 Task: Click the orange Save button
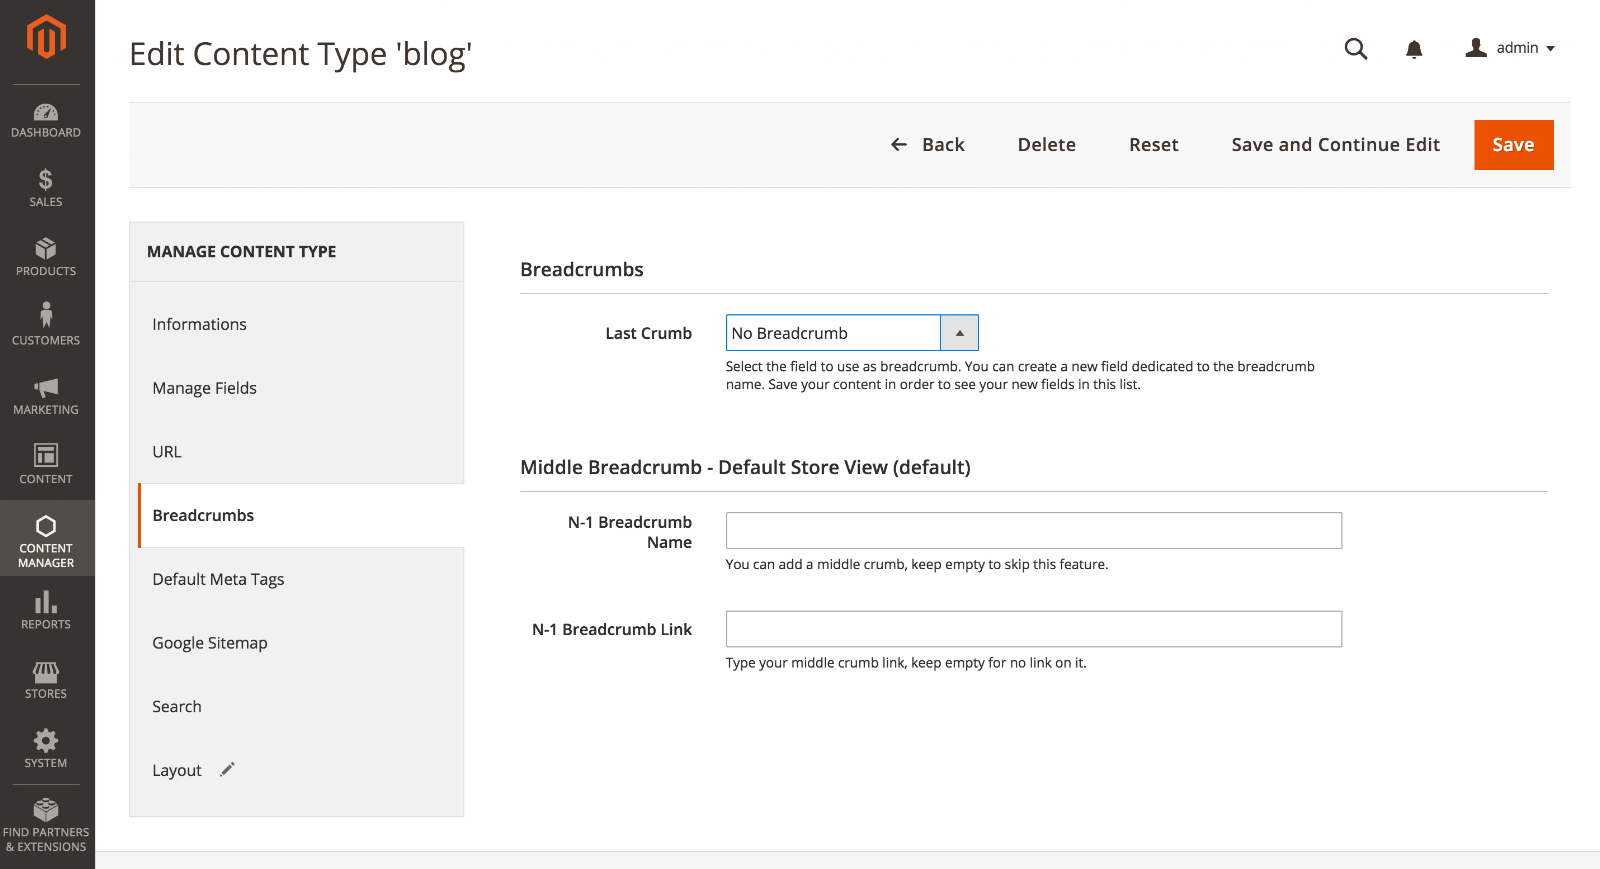(x=1514, y=145)
